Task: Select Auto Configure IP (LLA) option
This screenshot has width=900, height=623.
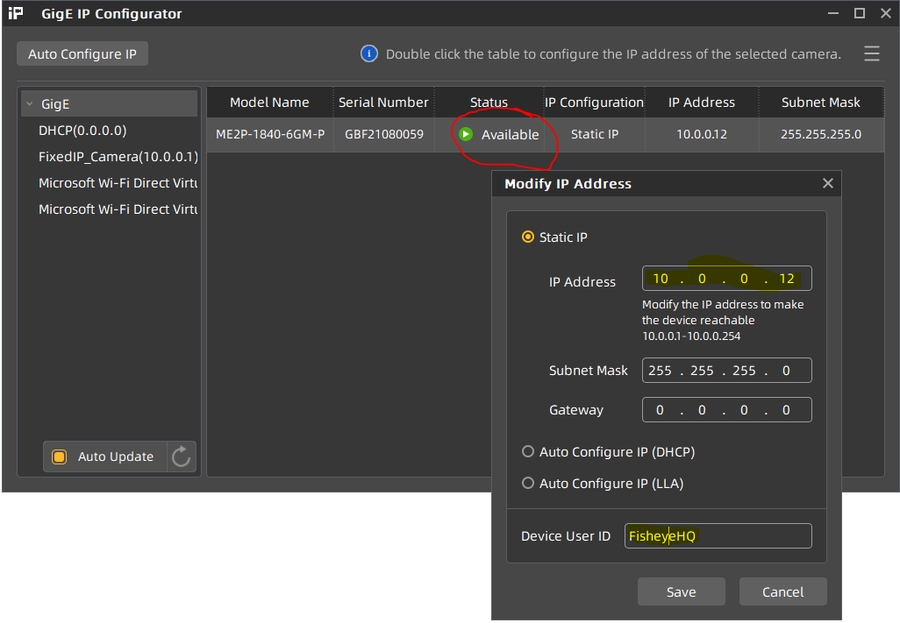Action: coord(528,483)
